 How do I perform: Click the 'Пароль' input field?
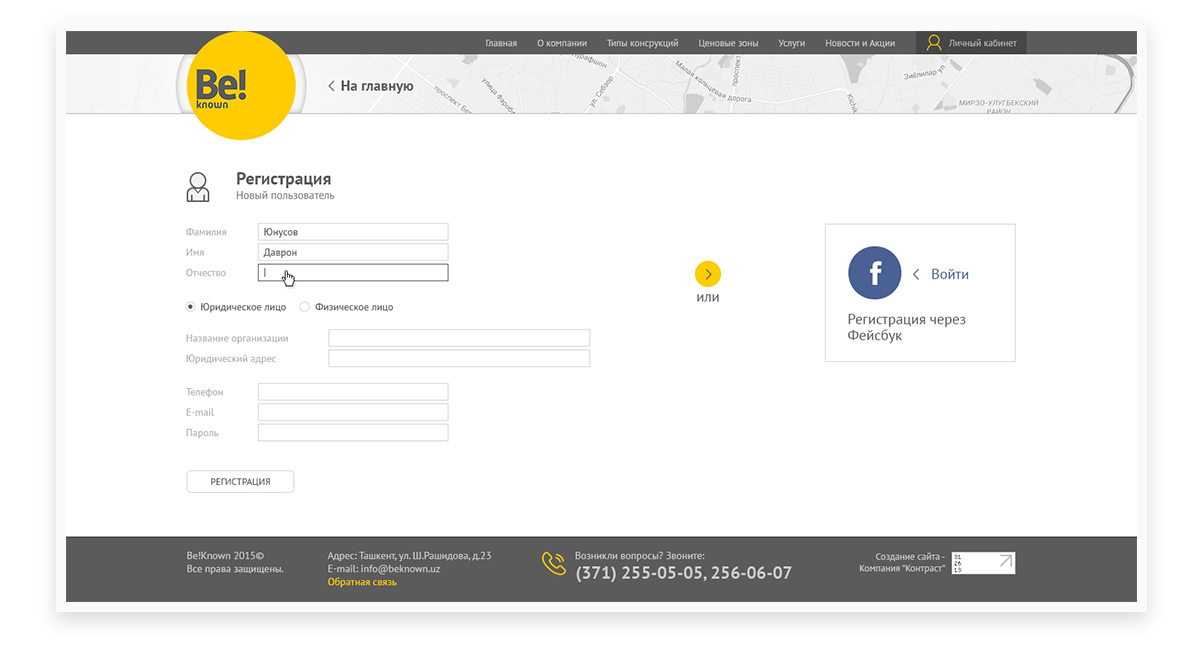(353, 433)
